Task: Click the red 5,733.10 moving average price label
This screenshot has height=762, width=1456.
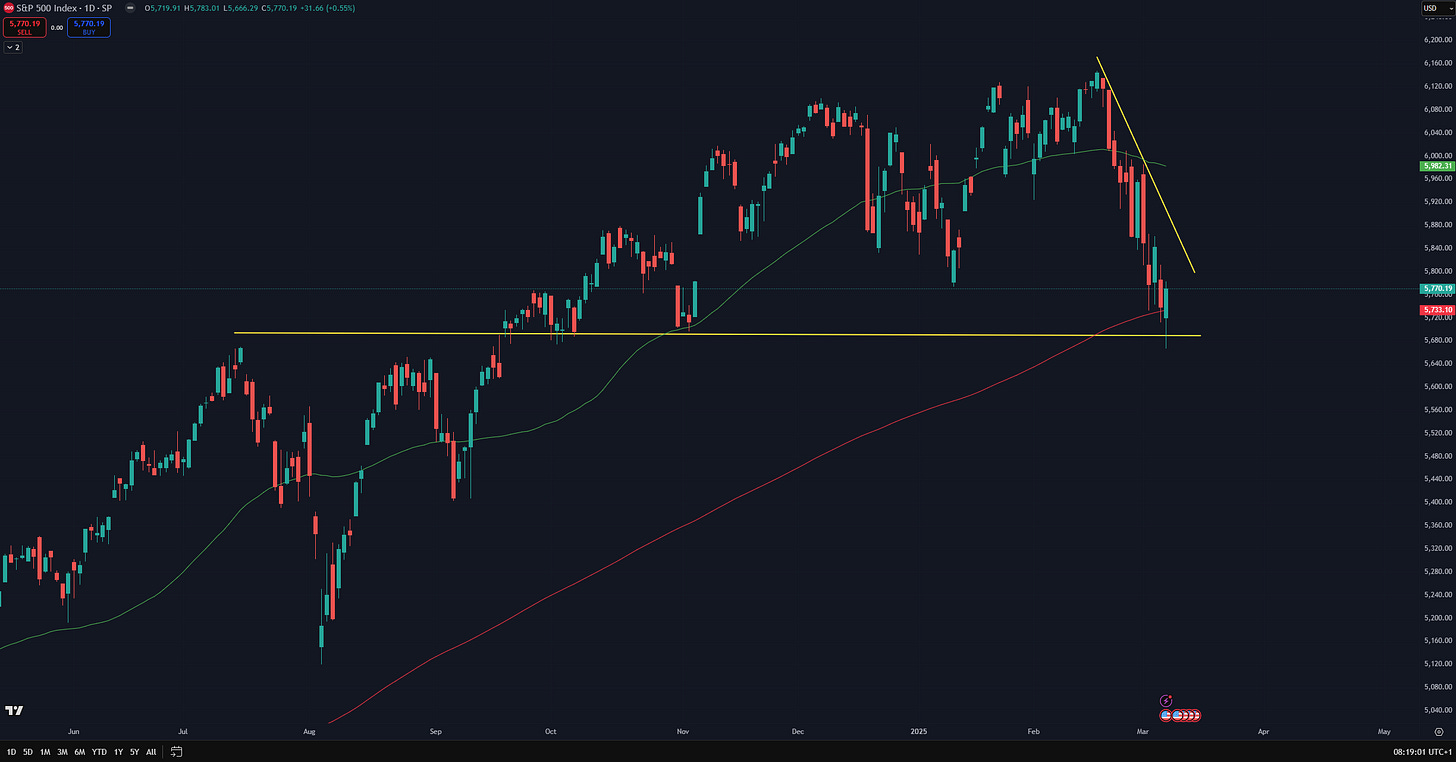Action: (1436, 311)
